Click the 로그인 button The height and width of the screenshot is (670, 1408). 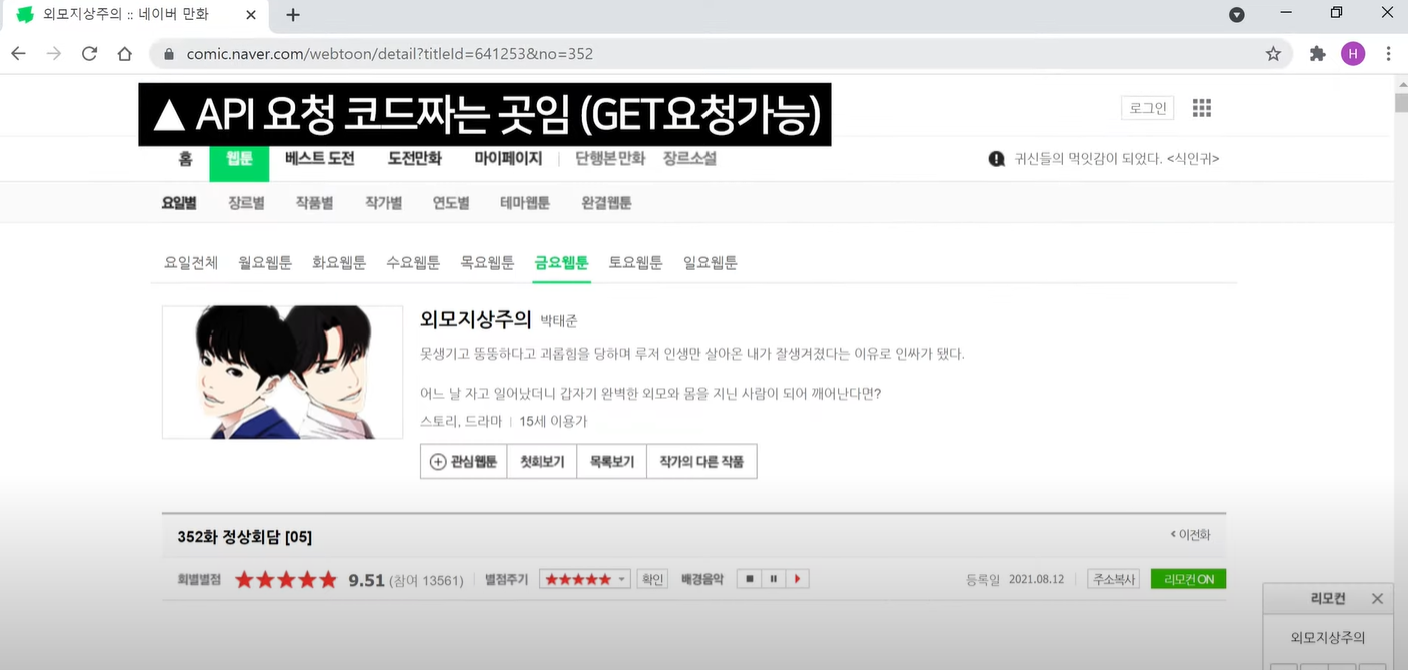coord(1148,108)
